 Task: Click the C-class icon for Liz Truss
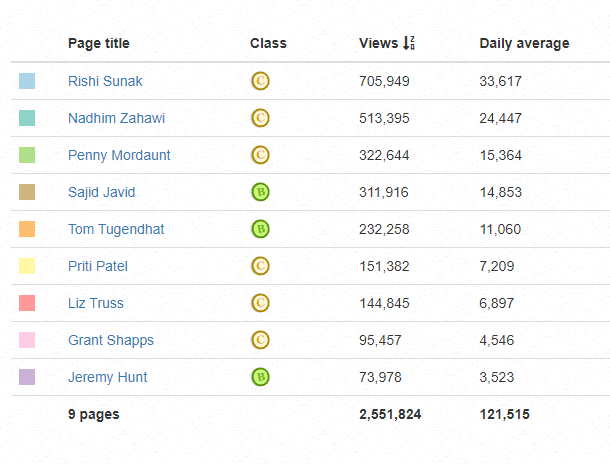pos(260,303)
